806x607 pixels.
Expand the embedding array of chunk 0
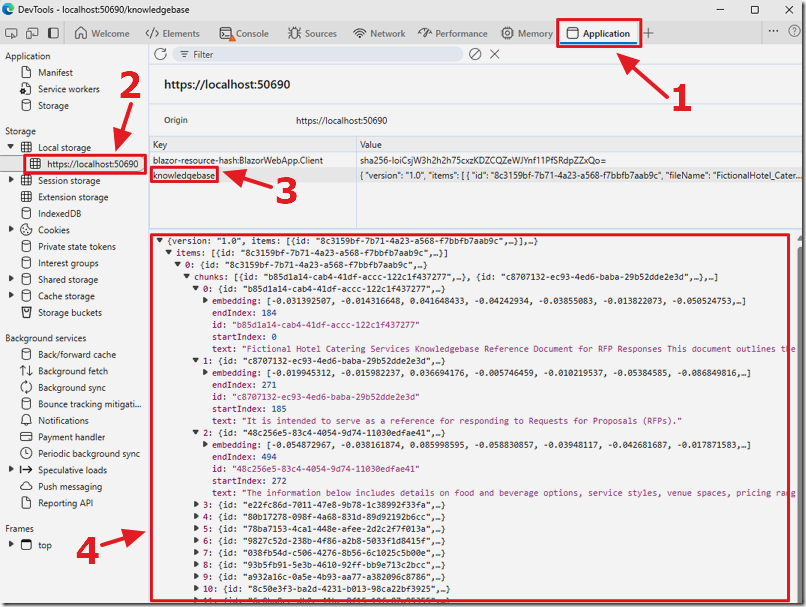point(205,300)
